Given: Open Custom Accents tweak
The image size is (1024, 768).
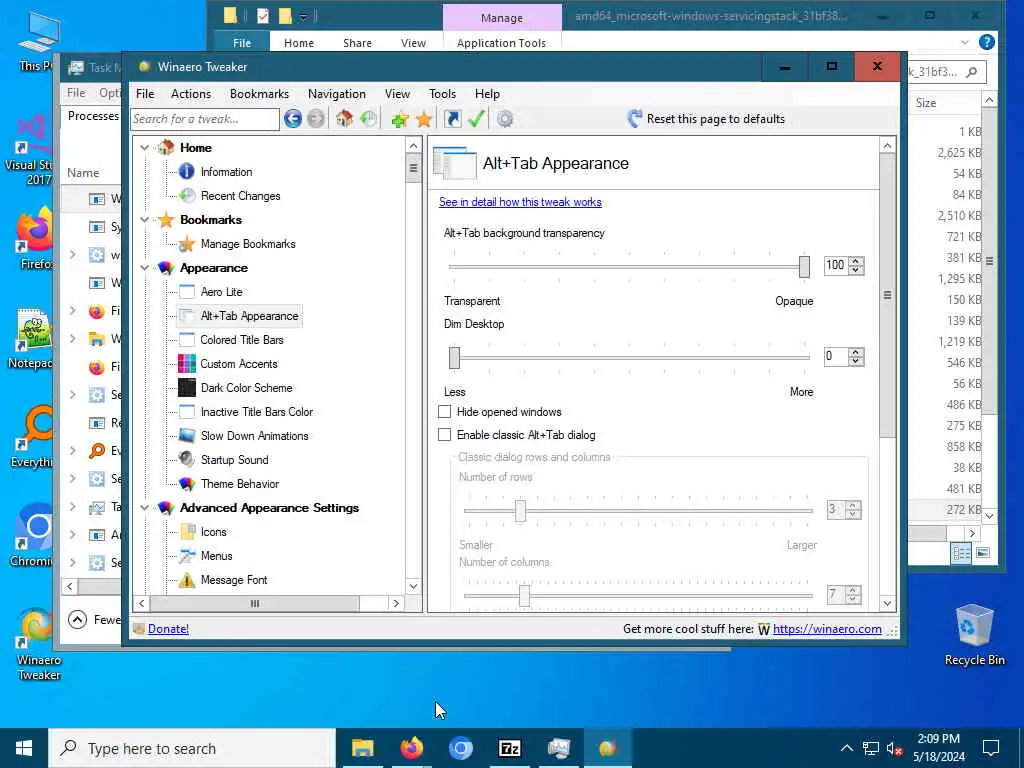Looking at the screenshot, I should coord(238,364).
